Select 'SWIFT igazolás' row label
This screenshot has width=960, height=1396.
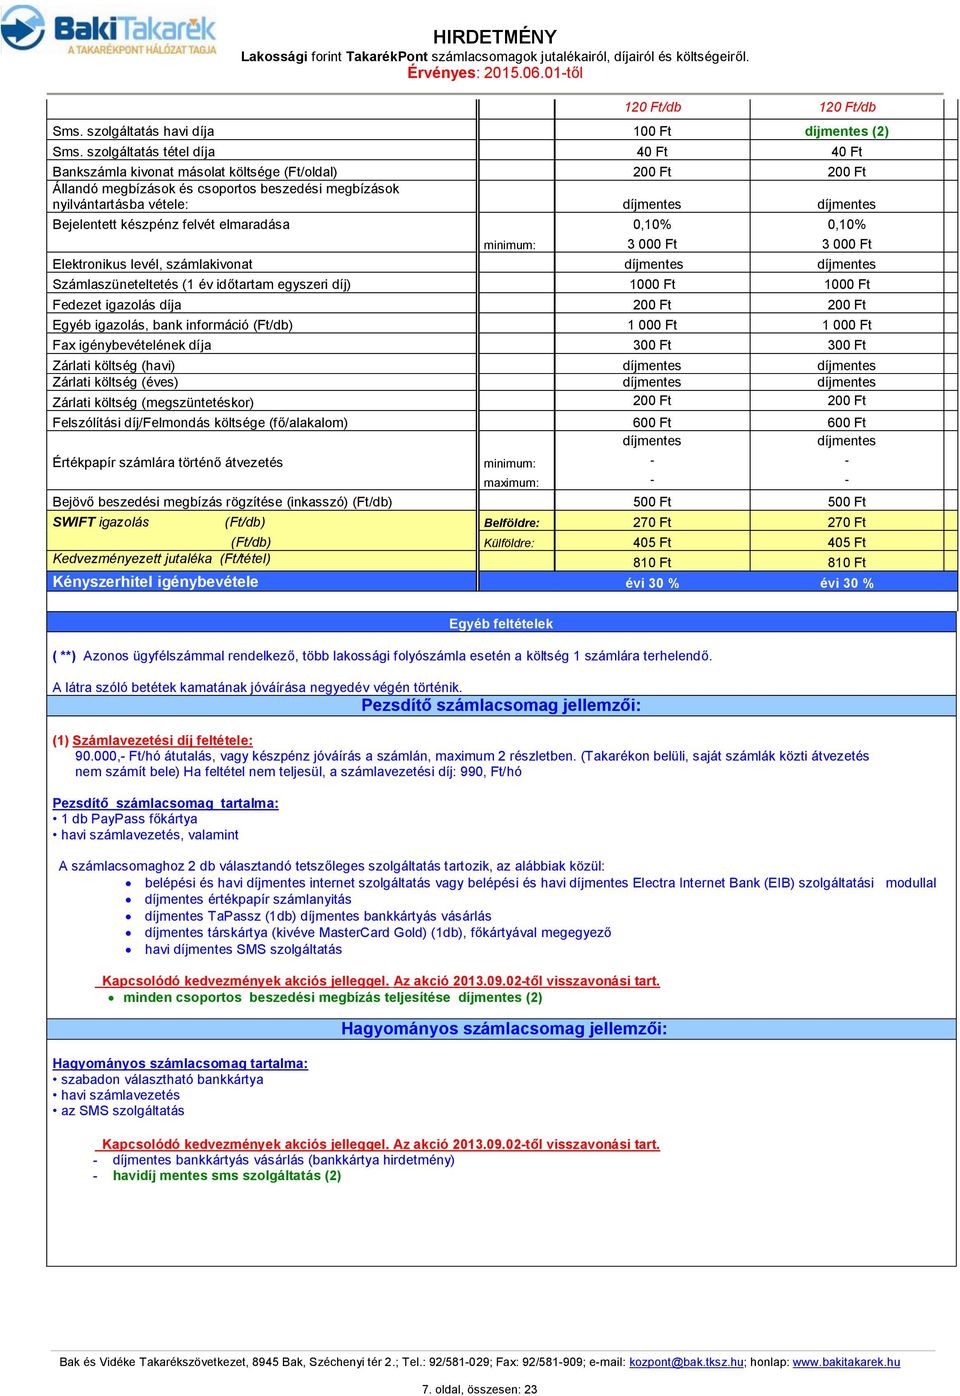tap(101, 522)
